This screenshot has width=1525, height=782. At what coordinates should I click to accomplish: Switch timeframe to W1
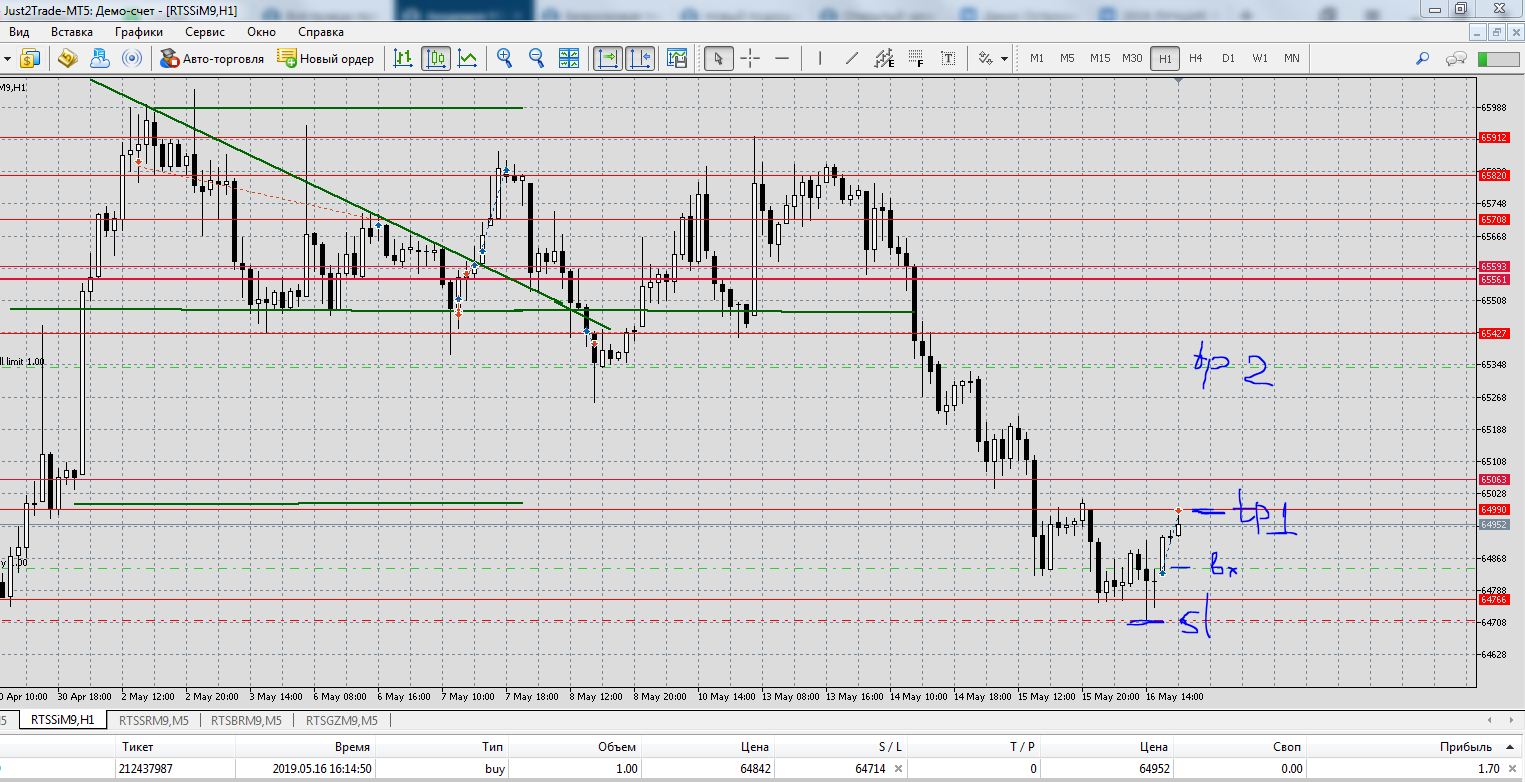coord(1260,58)
